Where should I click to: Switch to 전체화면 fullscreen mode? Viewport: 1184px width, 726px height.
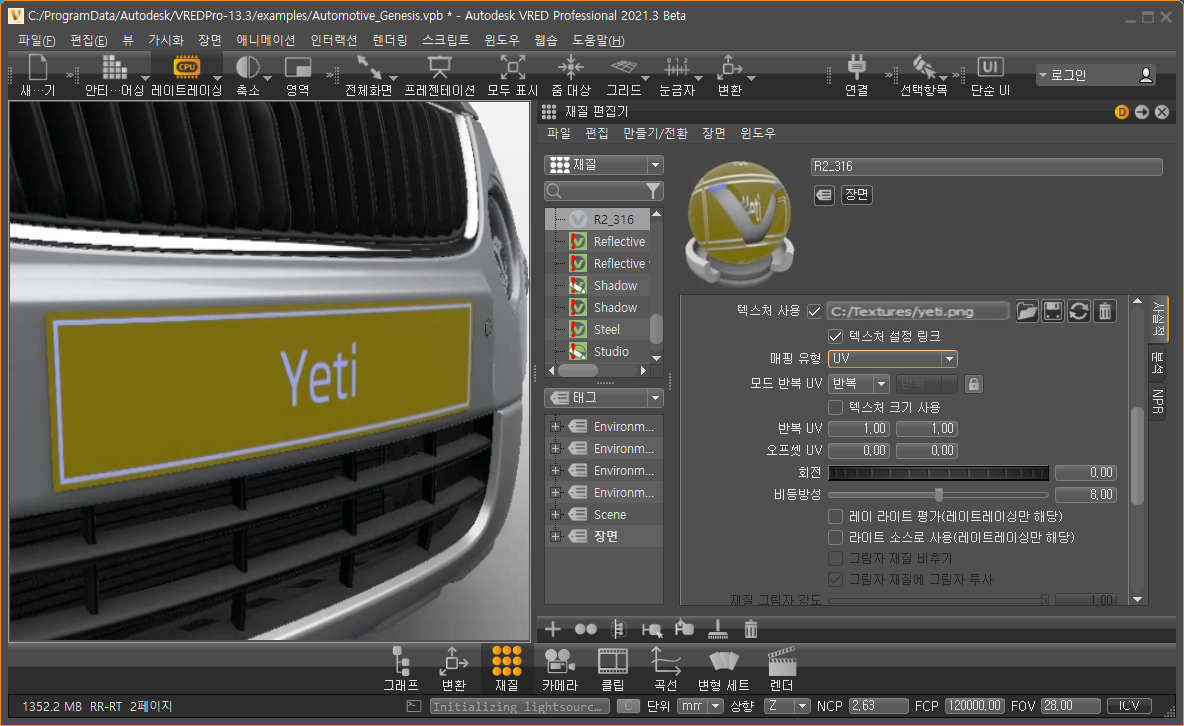(x=368, y=67)
